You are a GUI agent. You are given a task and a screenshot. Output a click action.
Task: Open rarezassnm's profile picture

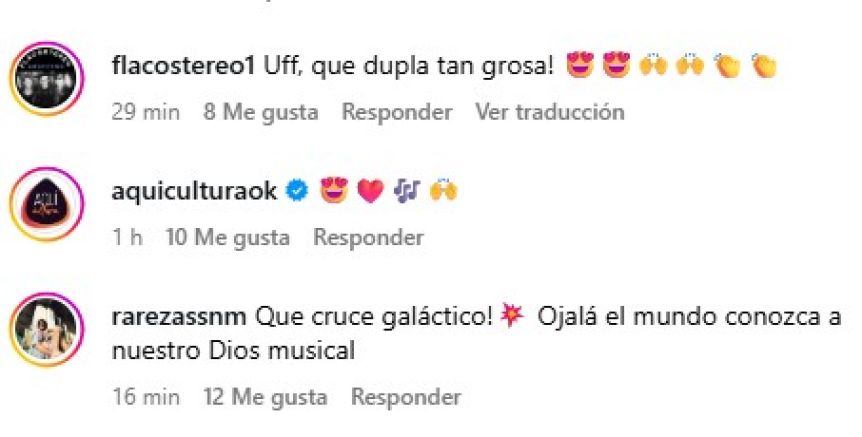click(x=47, y=330)
